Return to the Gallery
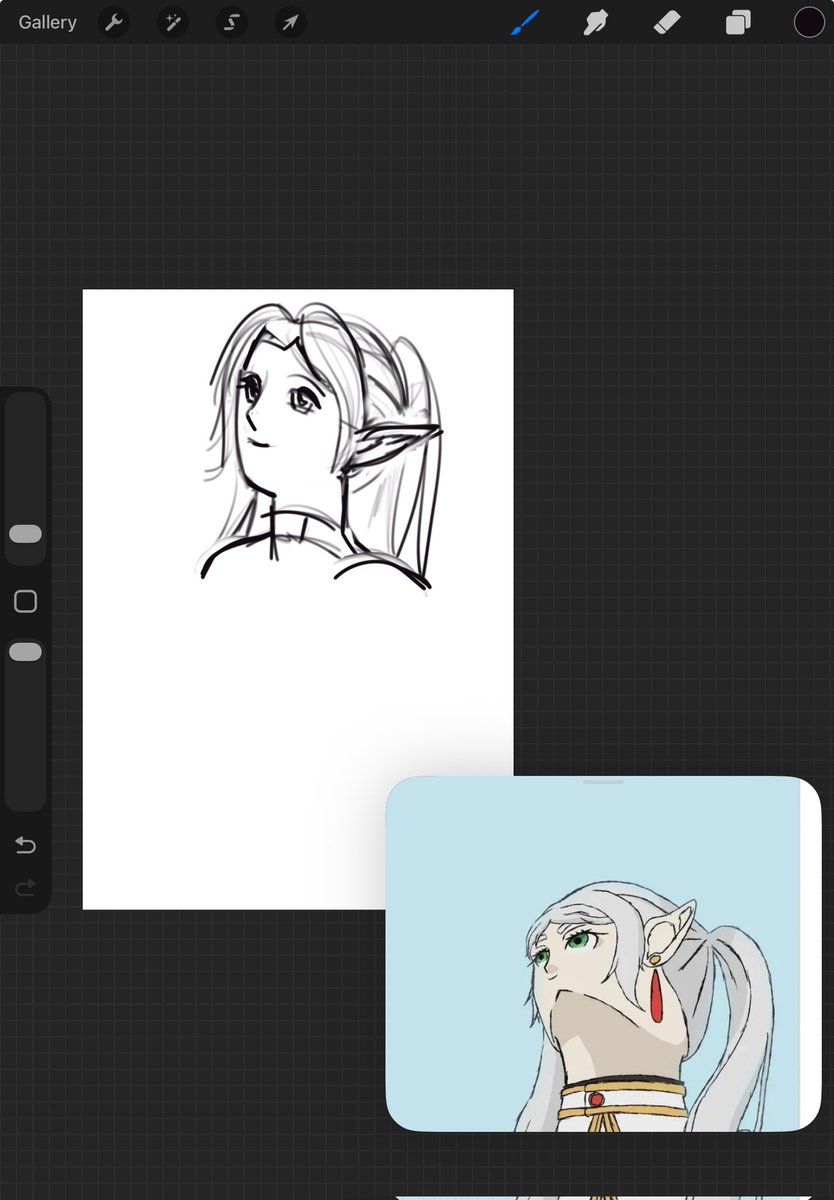The width and height of the screenshot is (834, 1200). [x=46, y=21]
